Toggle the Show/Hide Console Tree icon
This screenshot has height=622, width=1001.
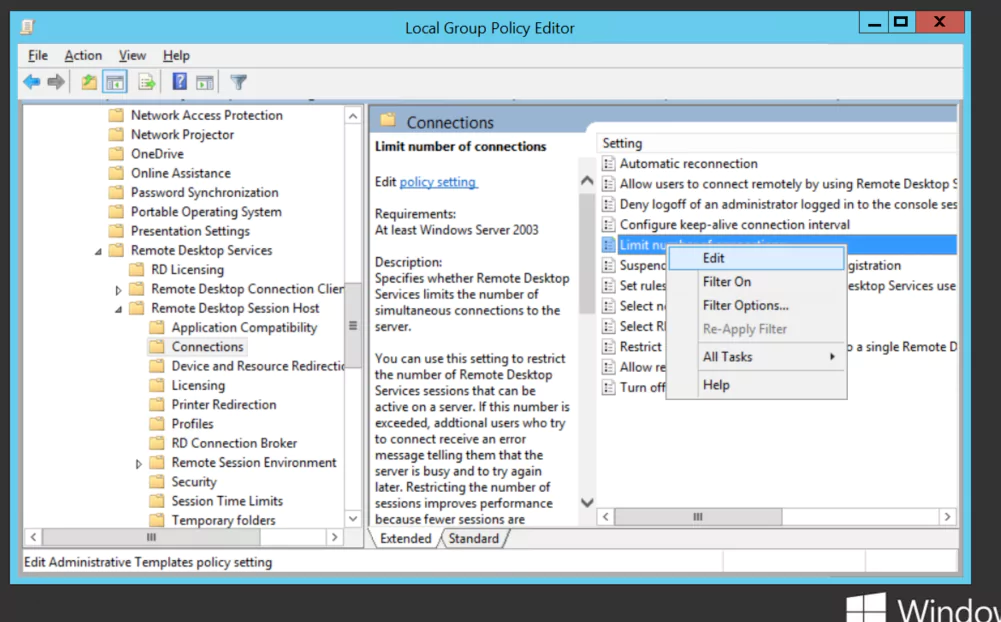click(115, 82)
